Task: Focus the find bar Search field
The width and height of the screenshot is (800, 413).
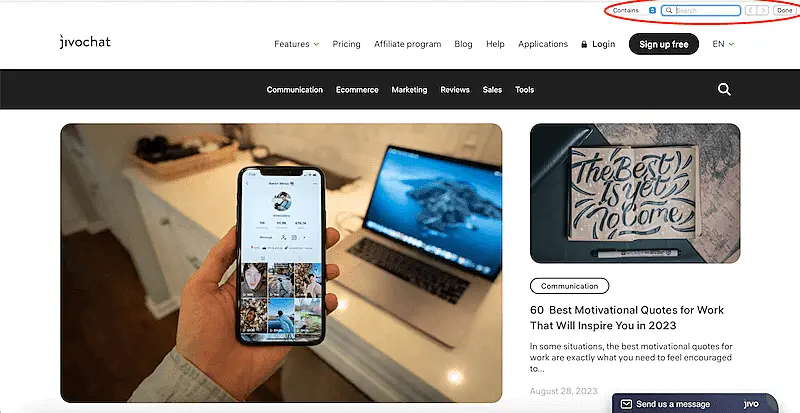Action: (701, 10)
